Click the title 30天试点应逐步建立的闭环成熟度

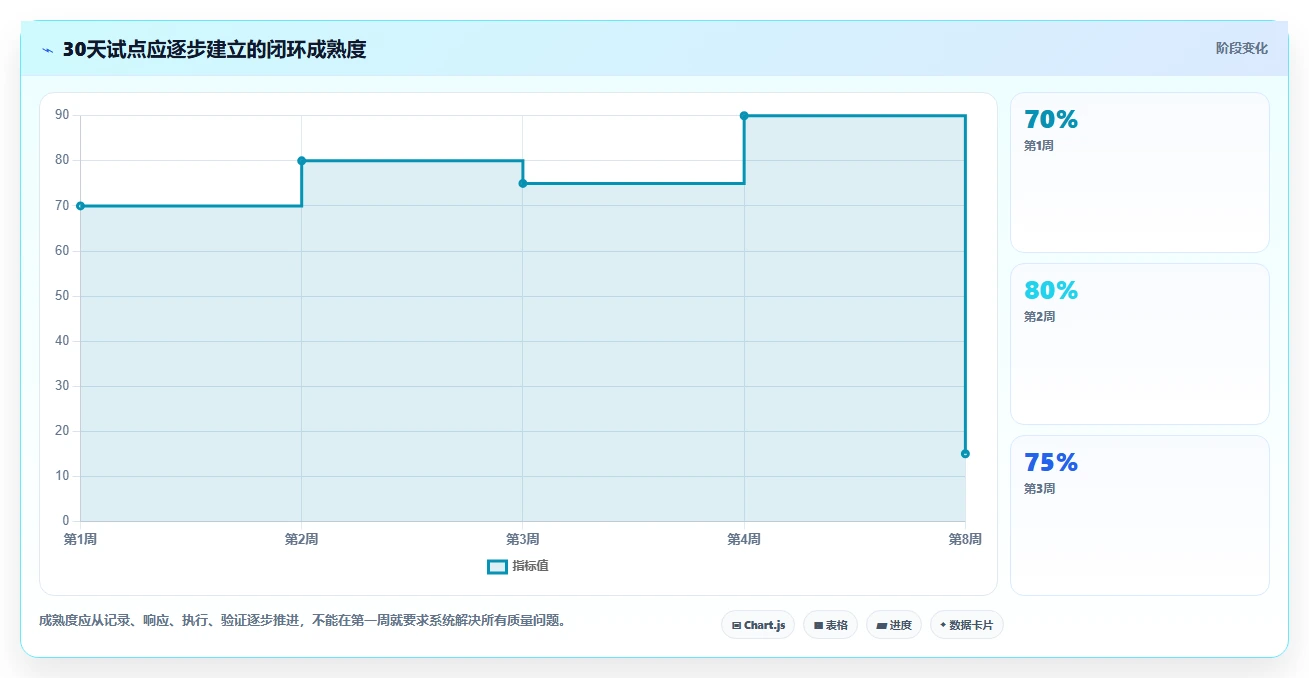click(x=214, y=50)
